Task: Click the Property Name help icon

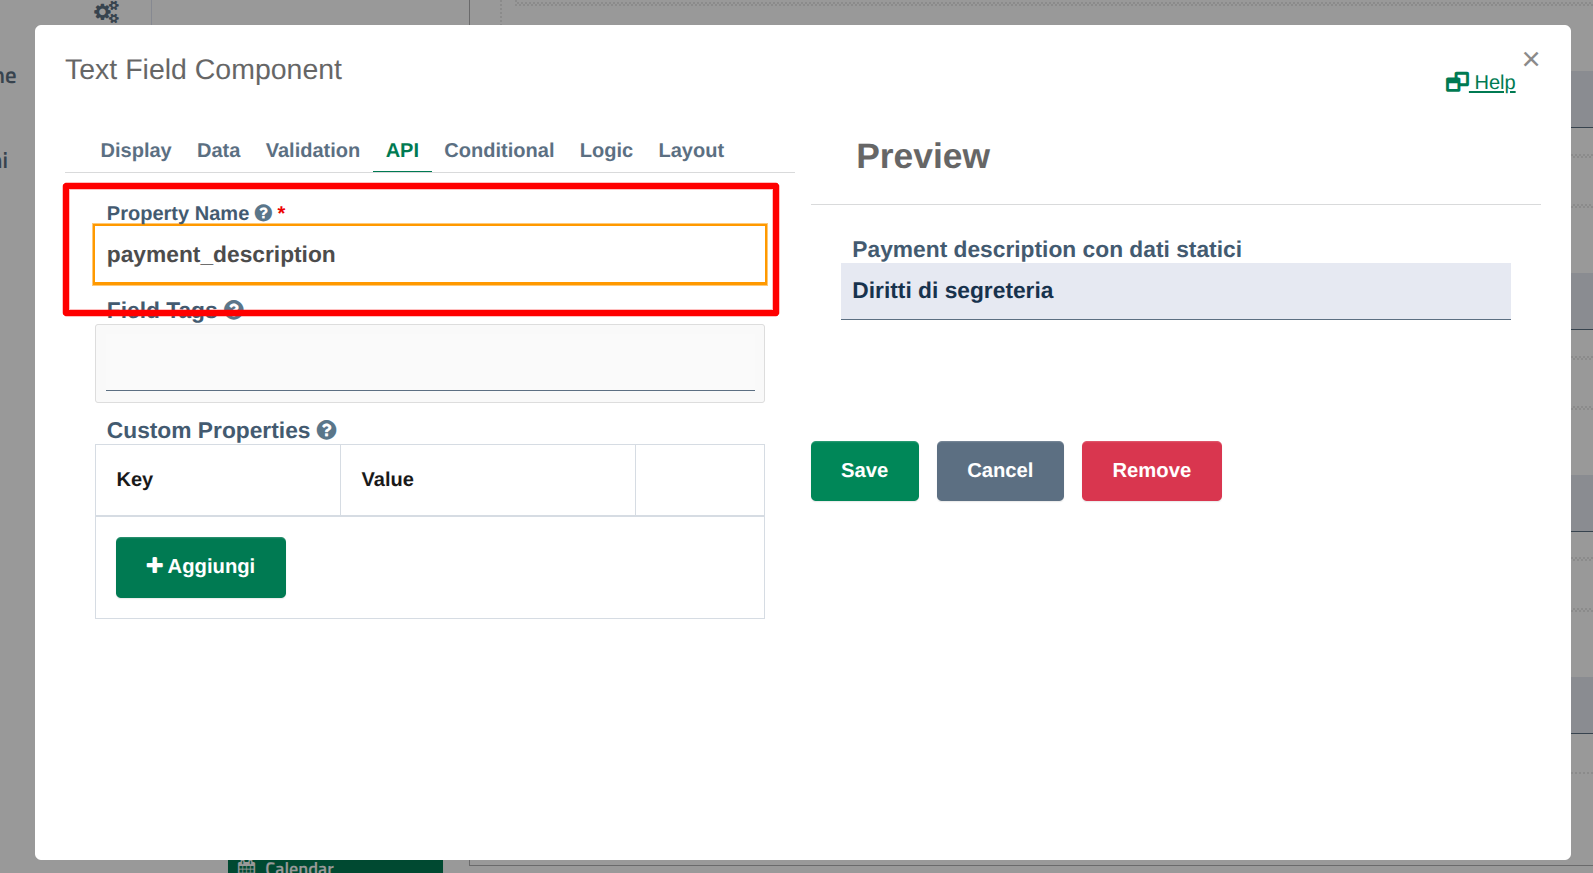Action: 263,213
